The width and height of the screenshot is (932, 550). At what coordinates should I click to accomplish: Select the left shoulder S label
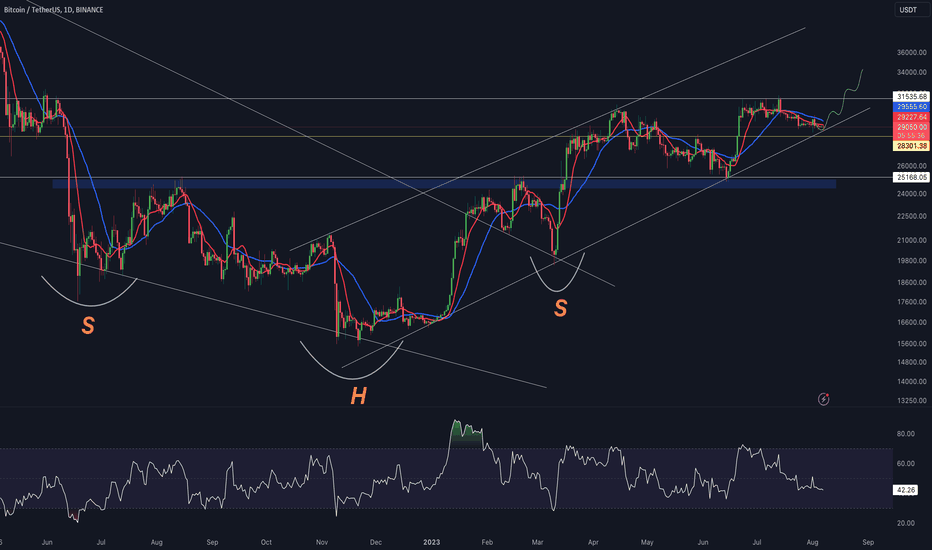[88, 325]
